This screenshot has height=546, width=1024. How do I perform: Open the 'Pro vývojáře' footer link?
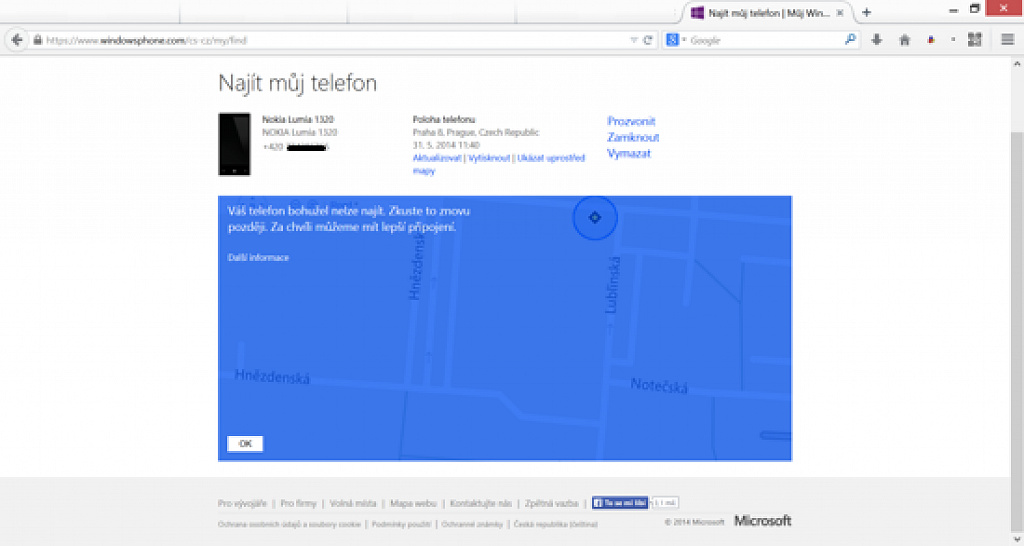click(x=242, y=504)
